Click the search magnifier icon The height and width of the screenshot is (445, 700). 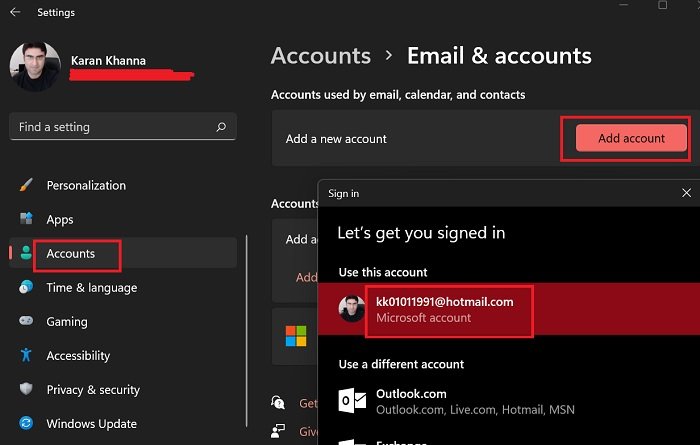(x=221, y=127)
